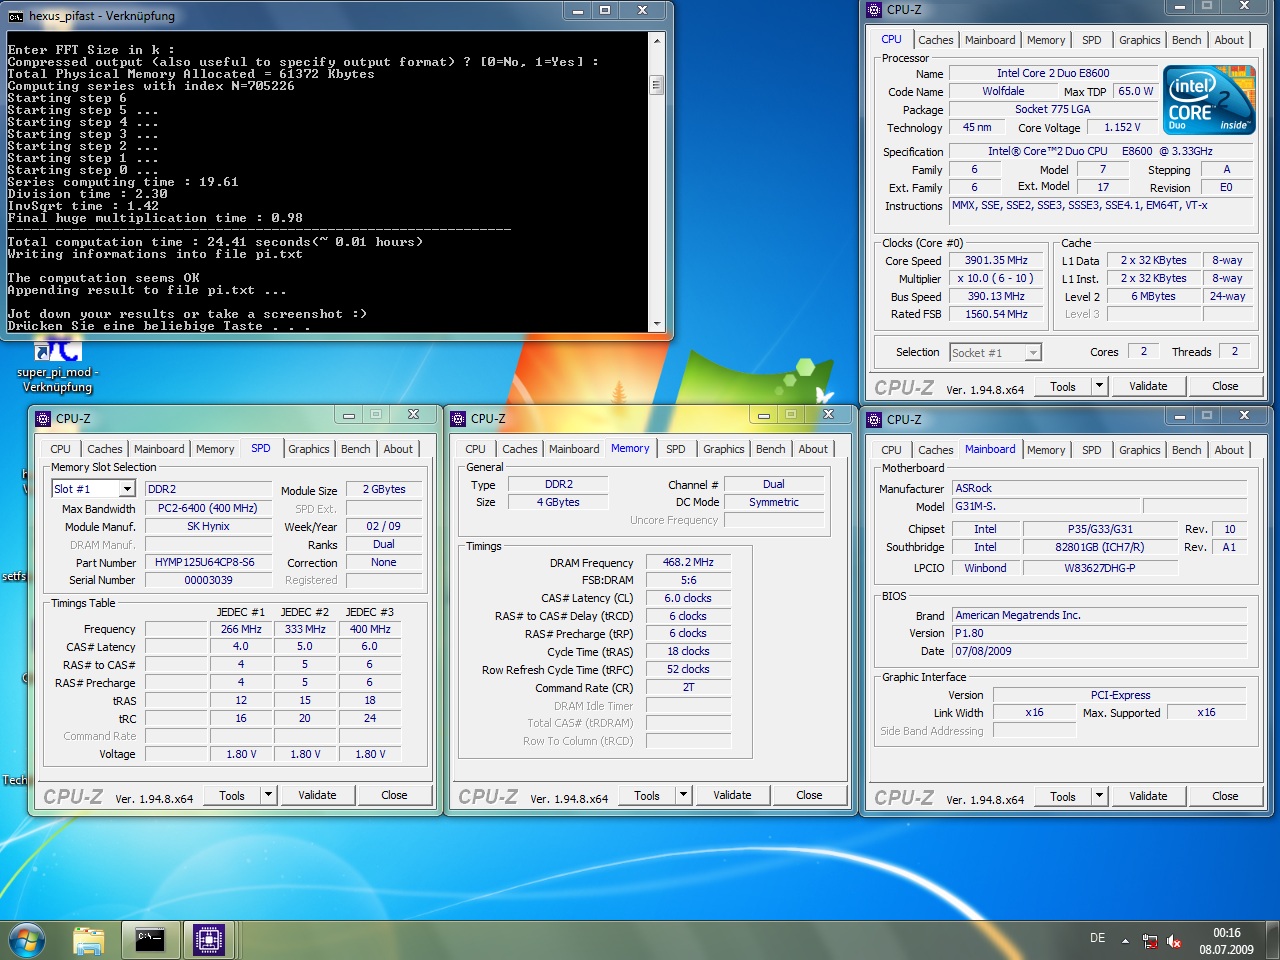The width and height of the screenshot is (1280, 960).
Task: Switch to the command prompt taskbar icon
Action: [150, 940]
